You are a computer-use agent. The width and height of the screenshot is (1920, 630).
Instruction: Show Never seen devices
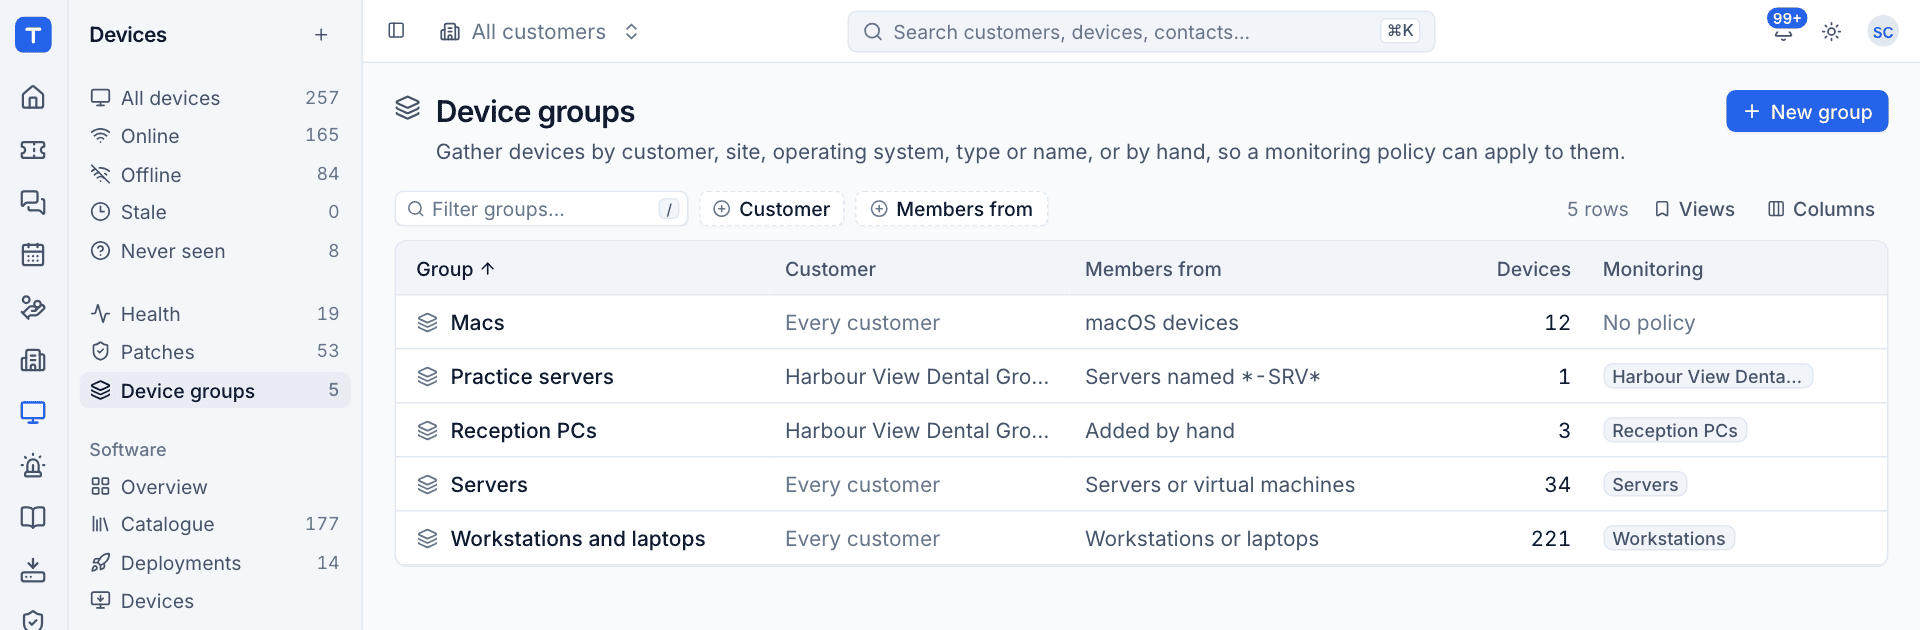point(215,251)
